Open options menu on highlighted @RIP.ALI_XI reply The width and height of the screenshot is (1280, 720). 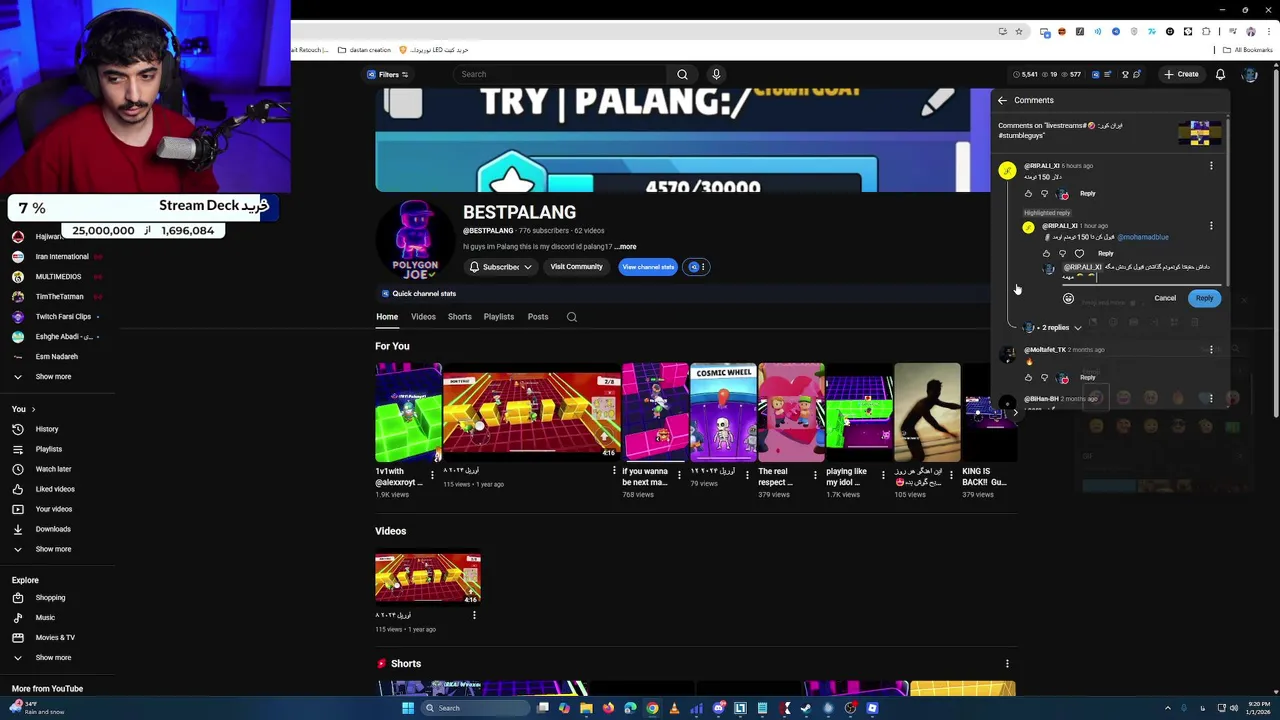[1211, 226]
